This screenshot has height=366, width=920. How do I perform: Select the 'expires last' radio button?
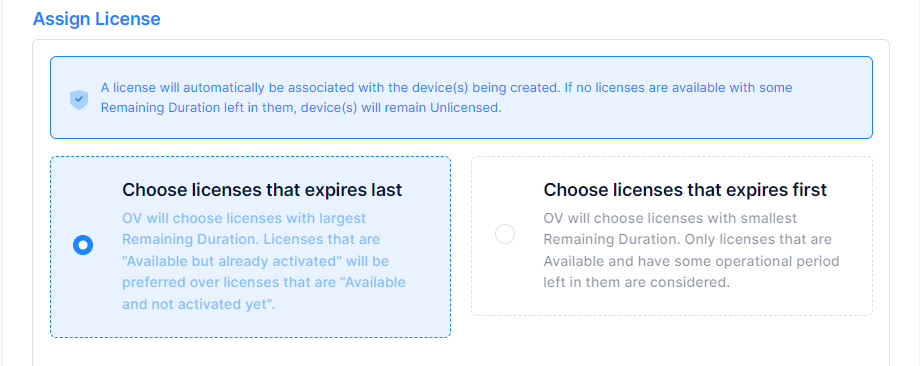pyautogui.click(x=83, y=245)
